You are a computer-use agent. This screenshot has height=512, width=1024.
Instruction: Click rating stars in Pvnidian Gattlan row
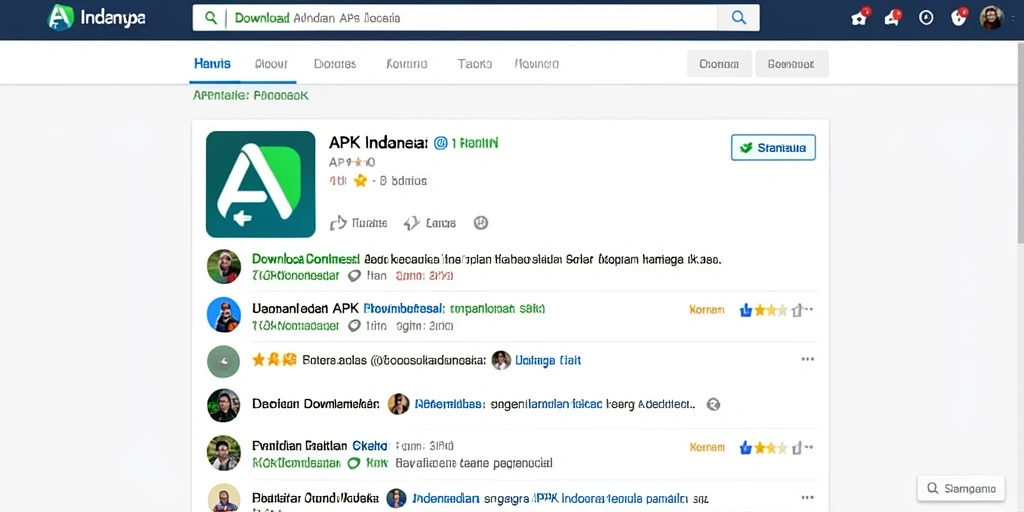[771, 448]
